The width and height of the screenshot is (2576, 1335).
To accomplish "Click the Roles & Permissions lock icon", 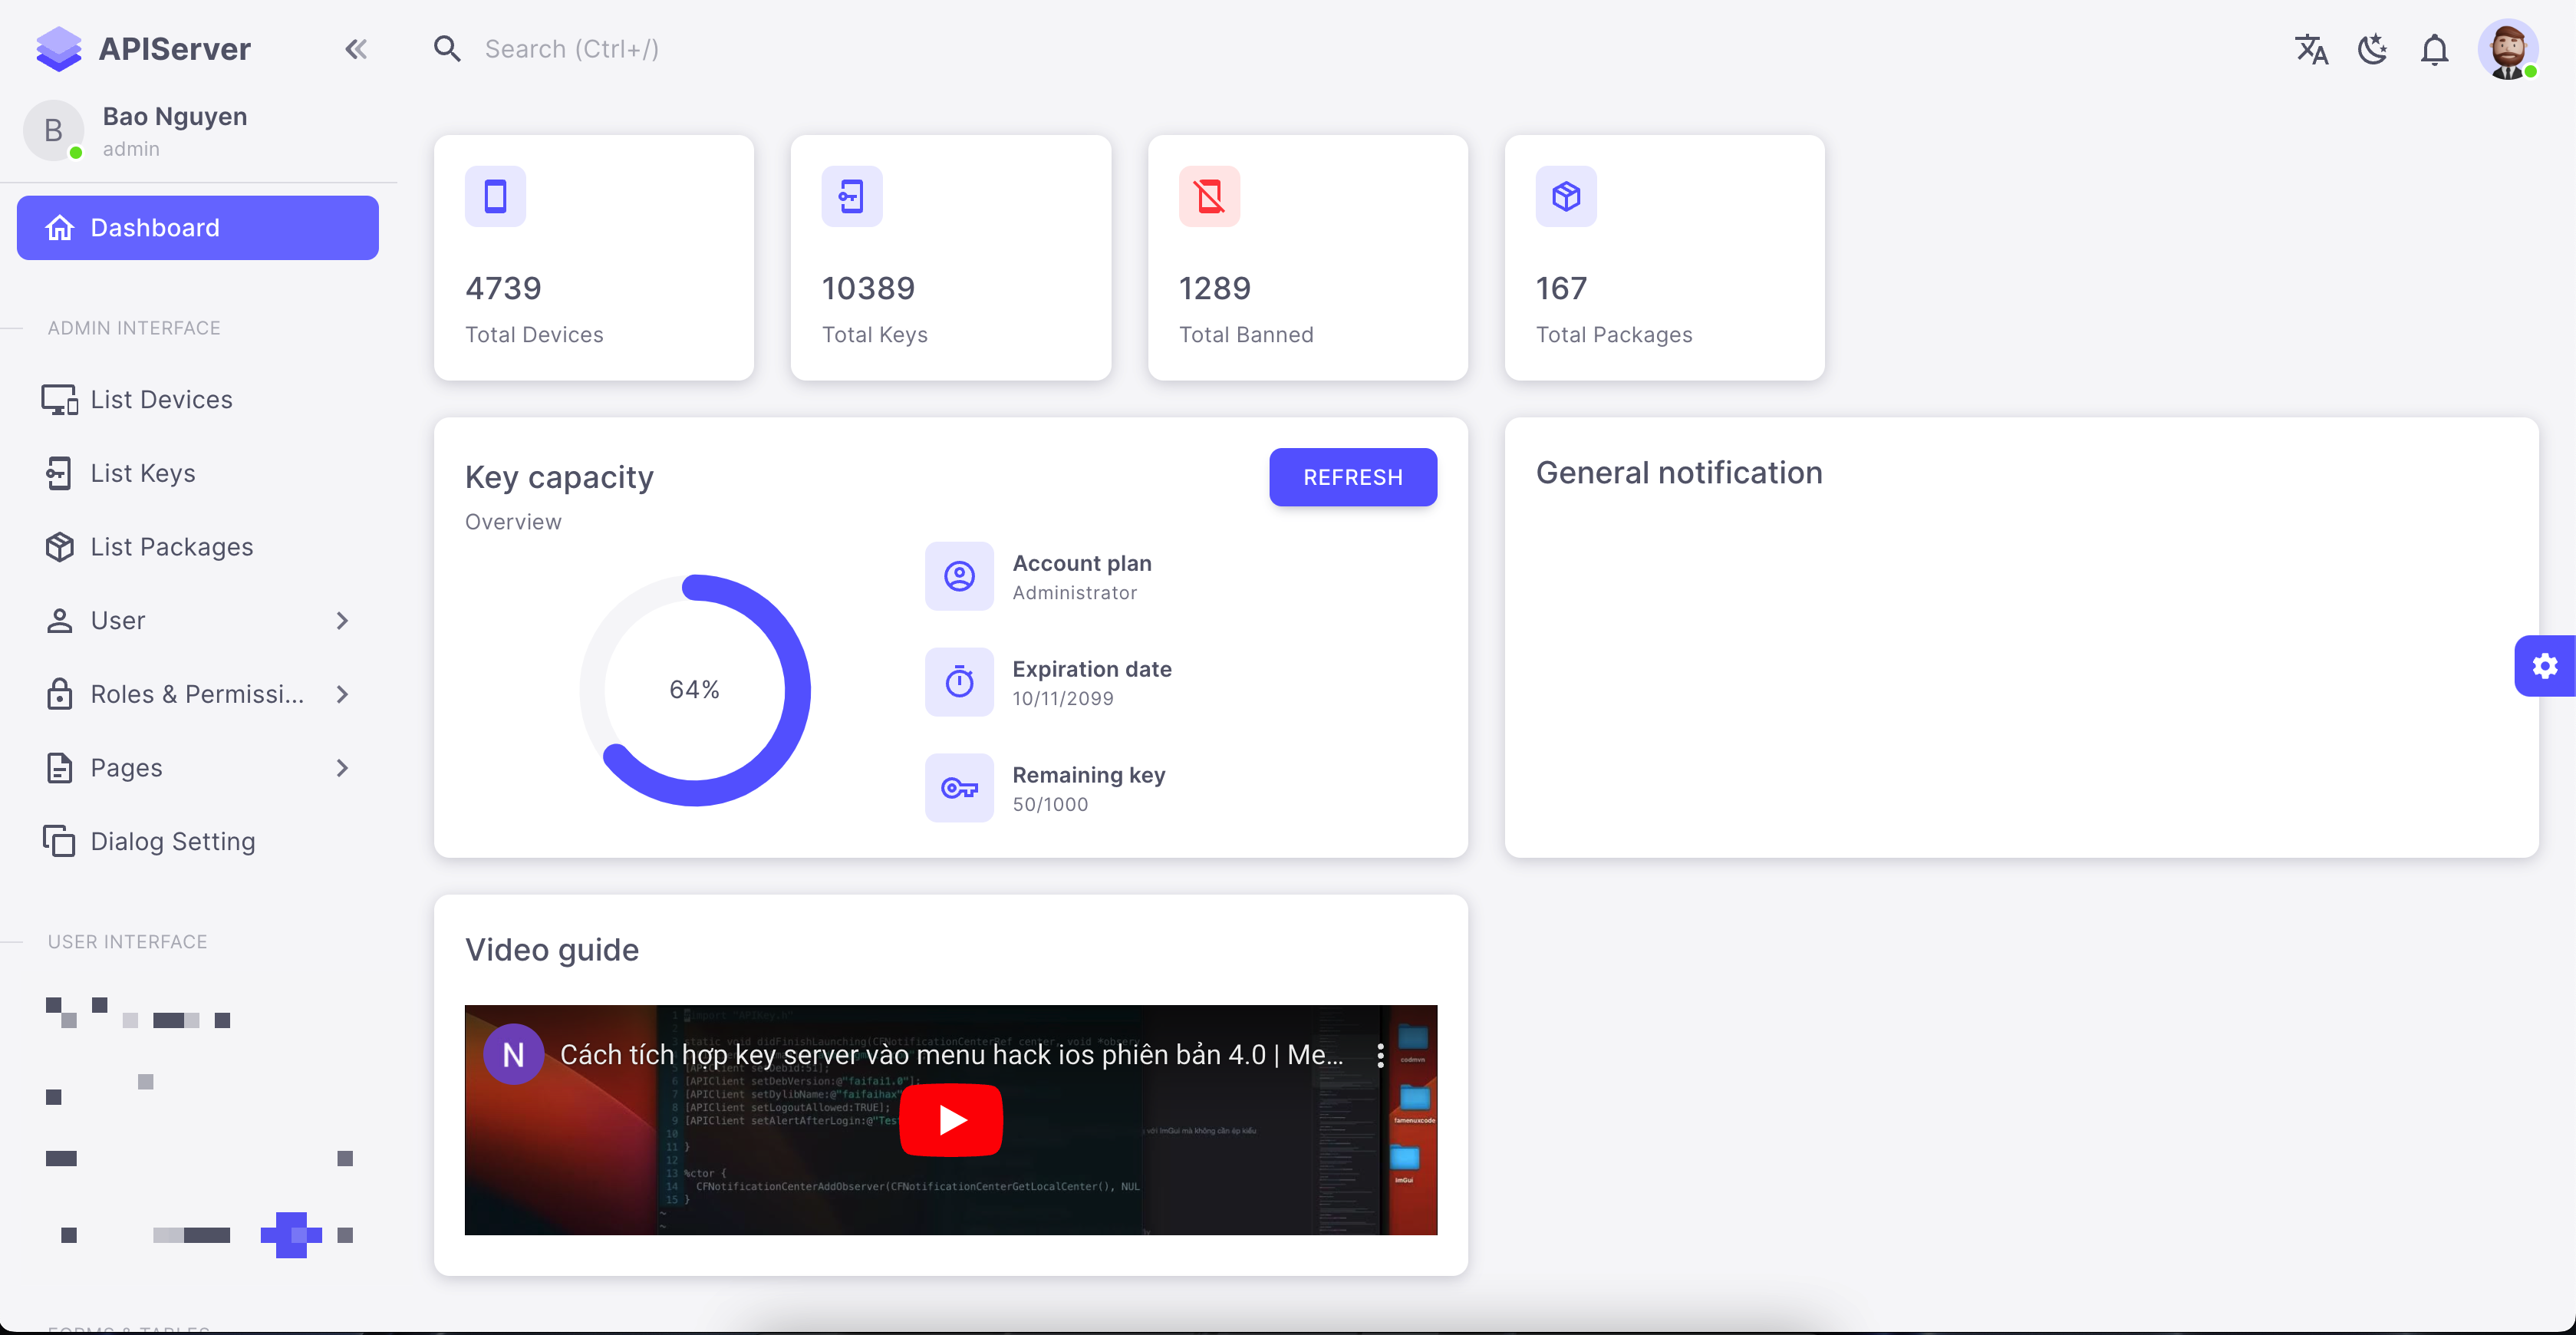I will tap(59, 694).
